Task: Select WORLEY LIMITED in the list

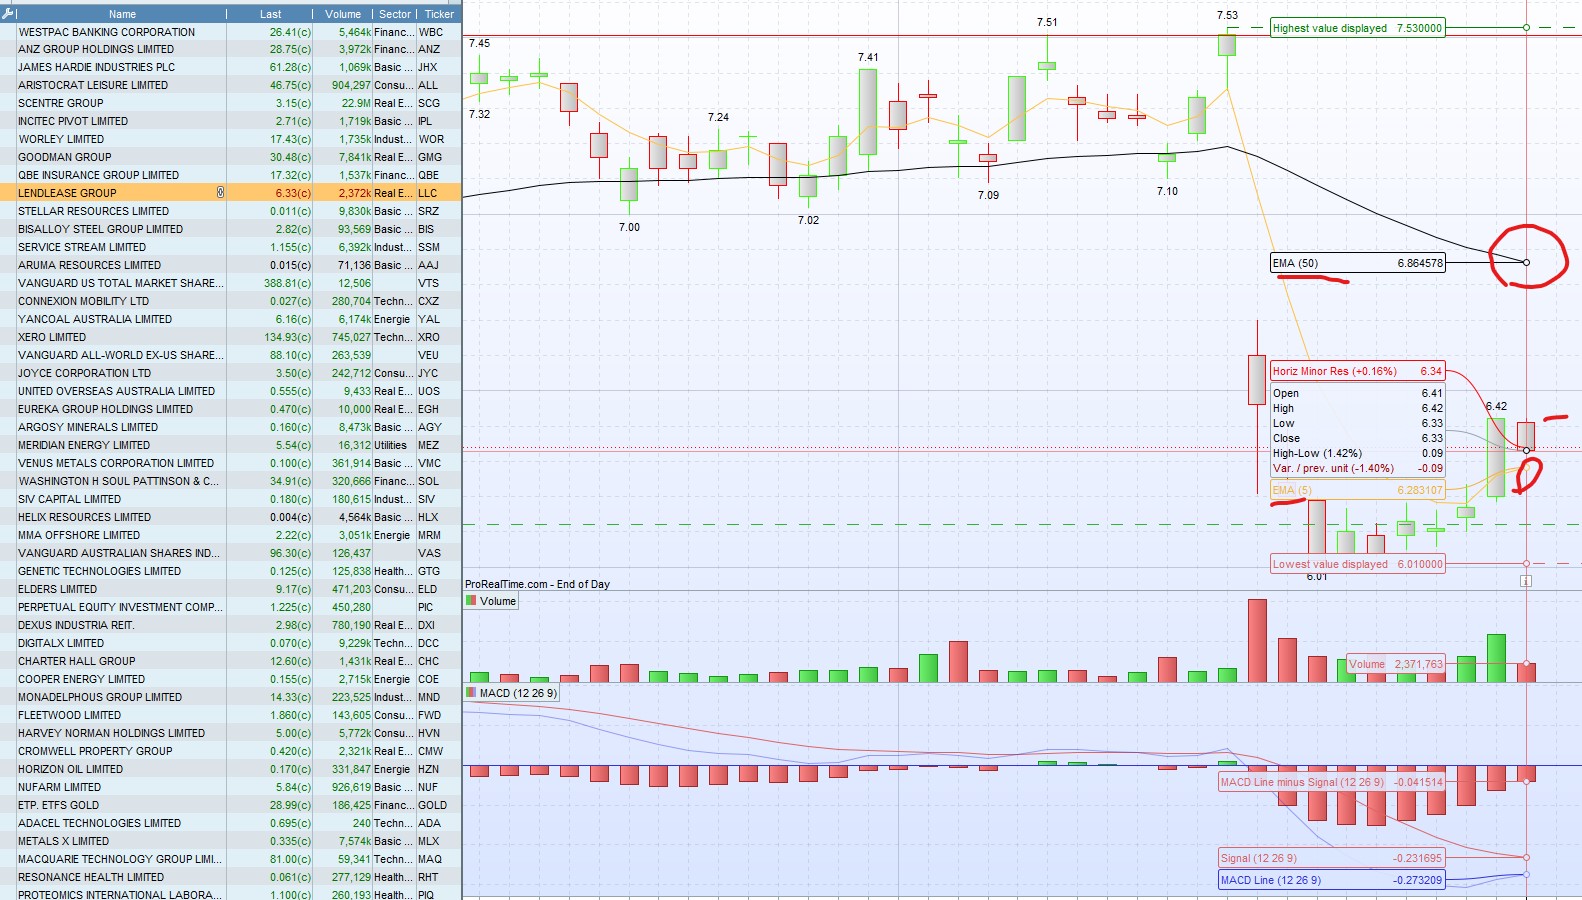Action: (230, 139)
